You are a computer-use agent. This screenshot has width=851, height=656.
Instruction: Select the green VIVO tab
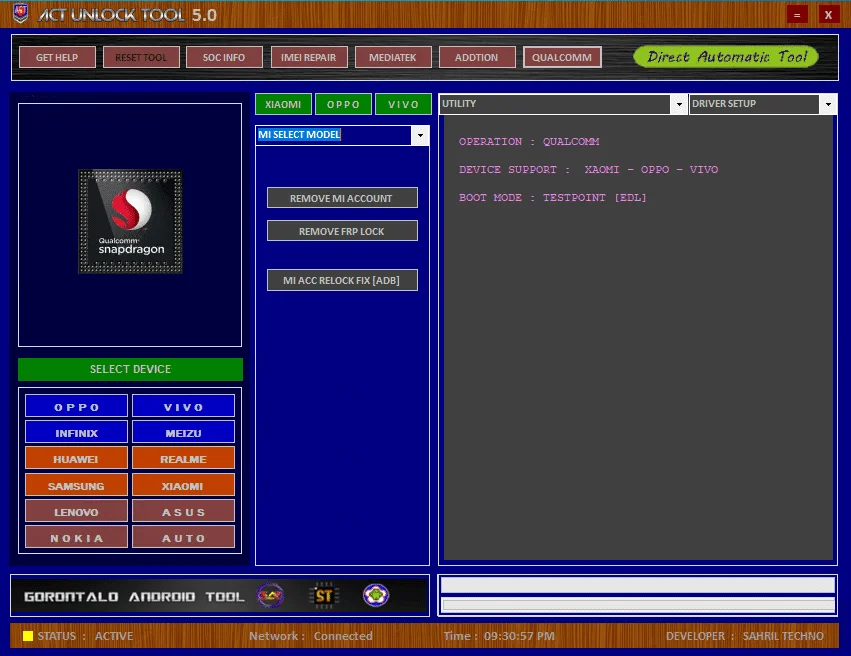pos(403,104)
